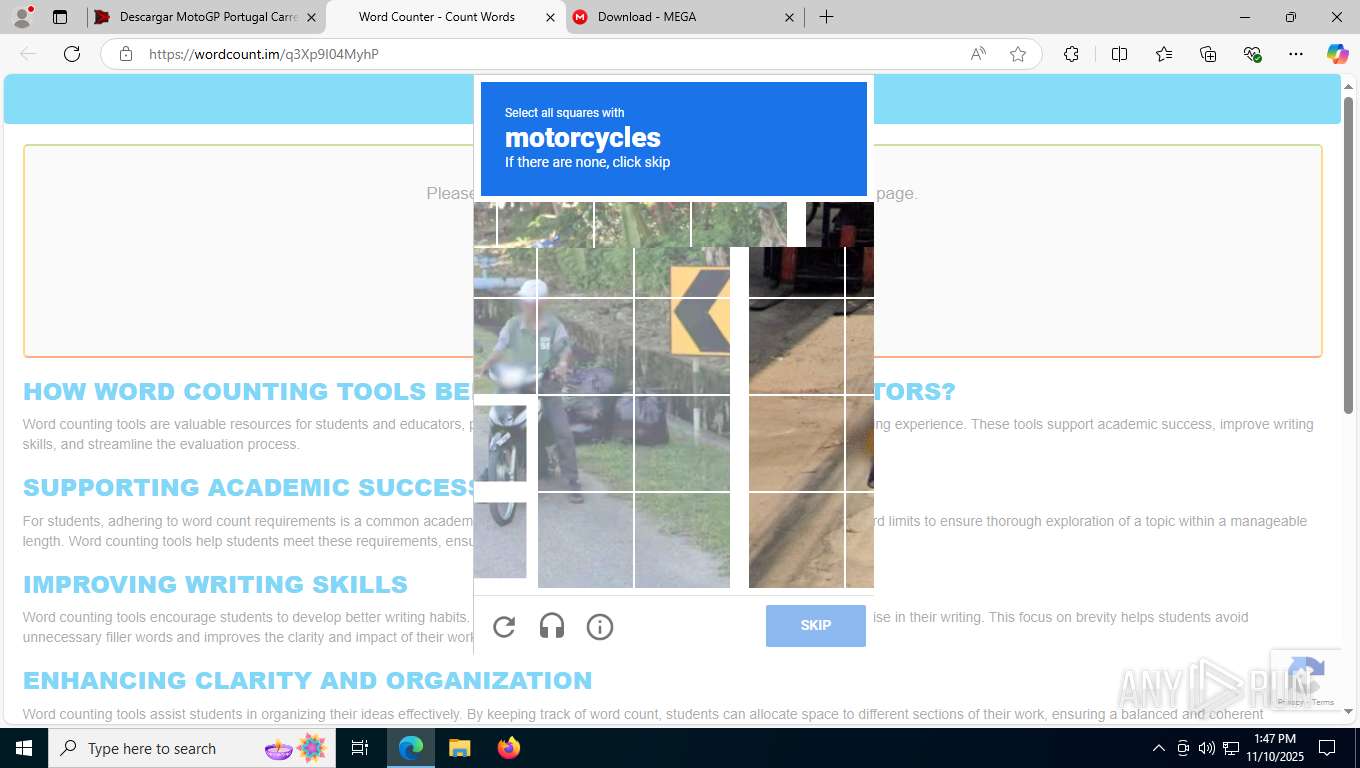Open a new browser tab
The width and height of the screenshot is (1360, 768).
(x=826, y=17)
